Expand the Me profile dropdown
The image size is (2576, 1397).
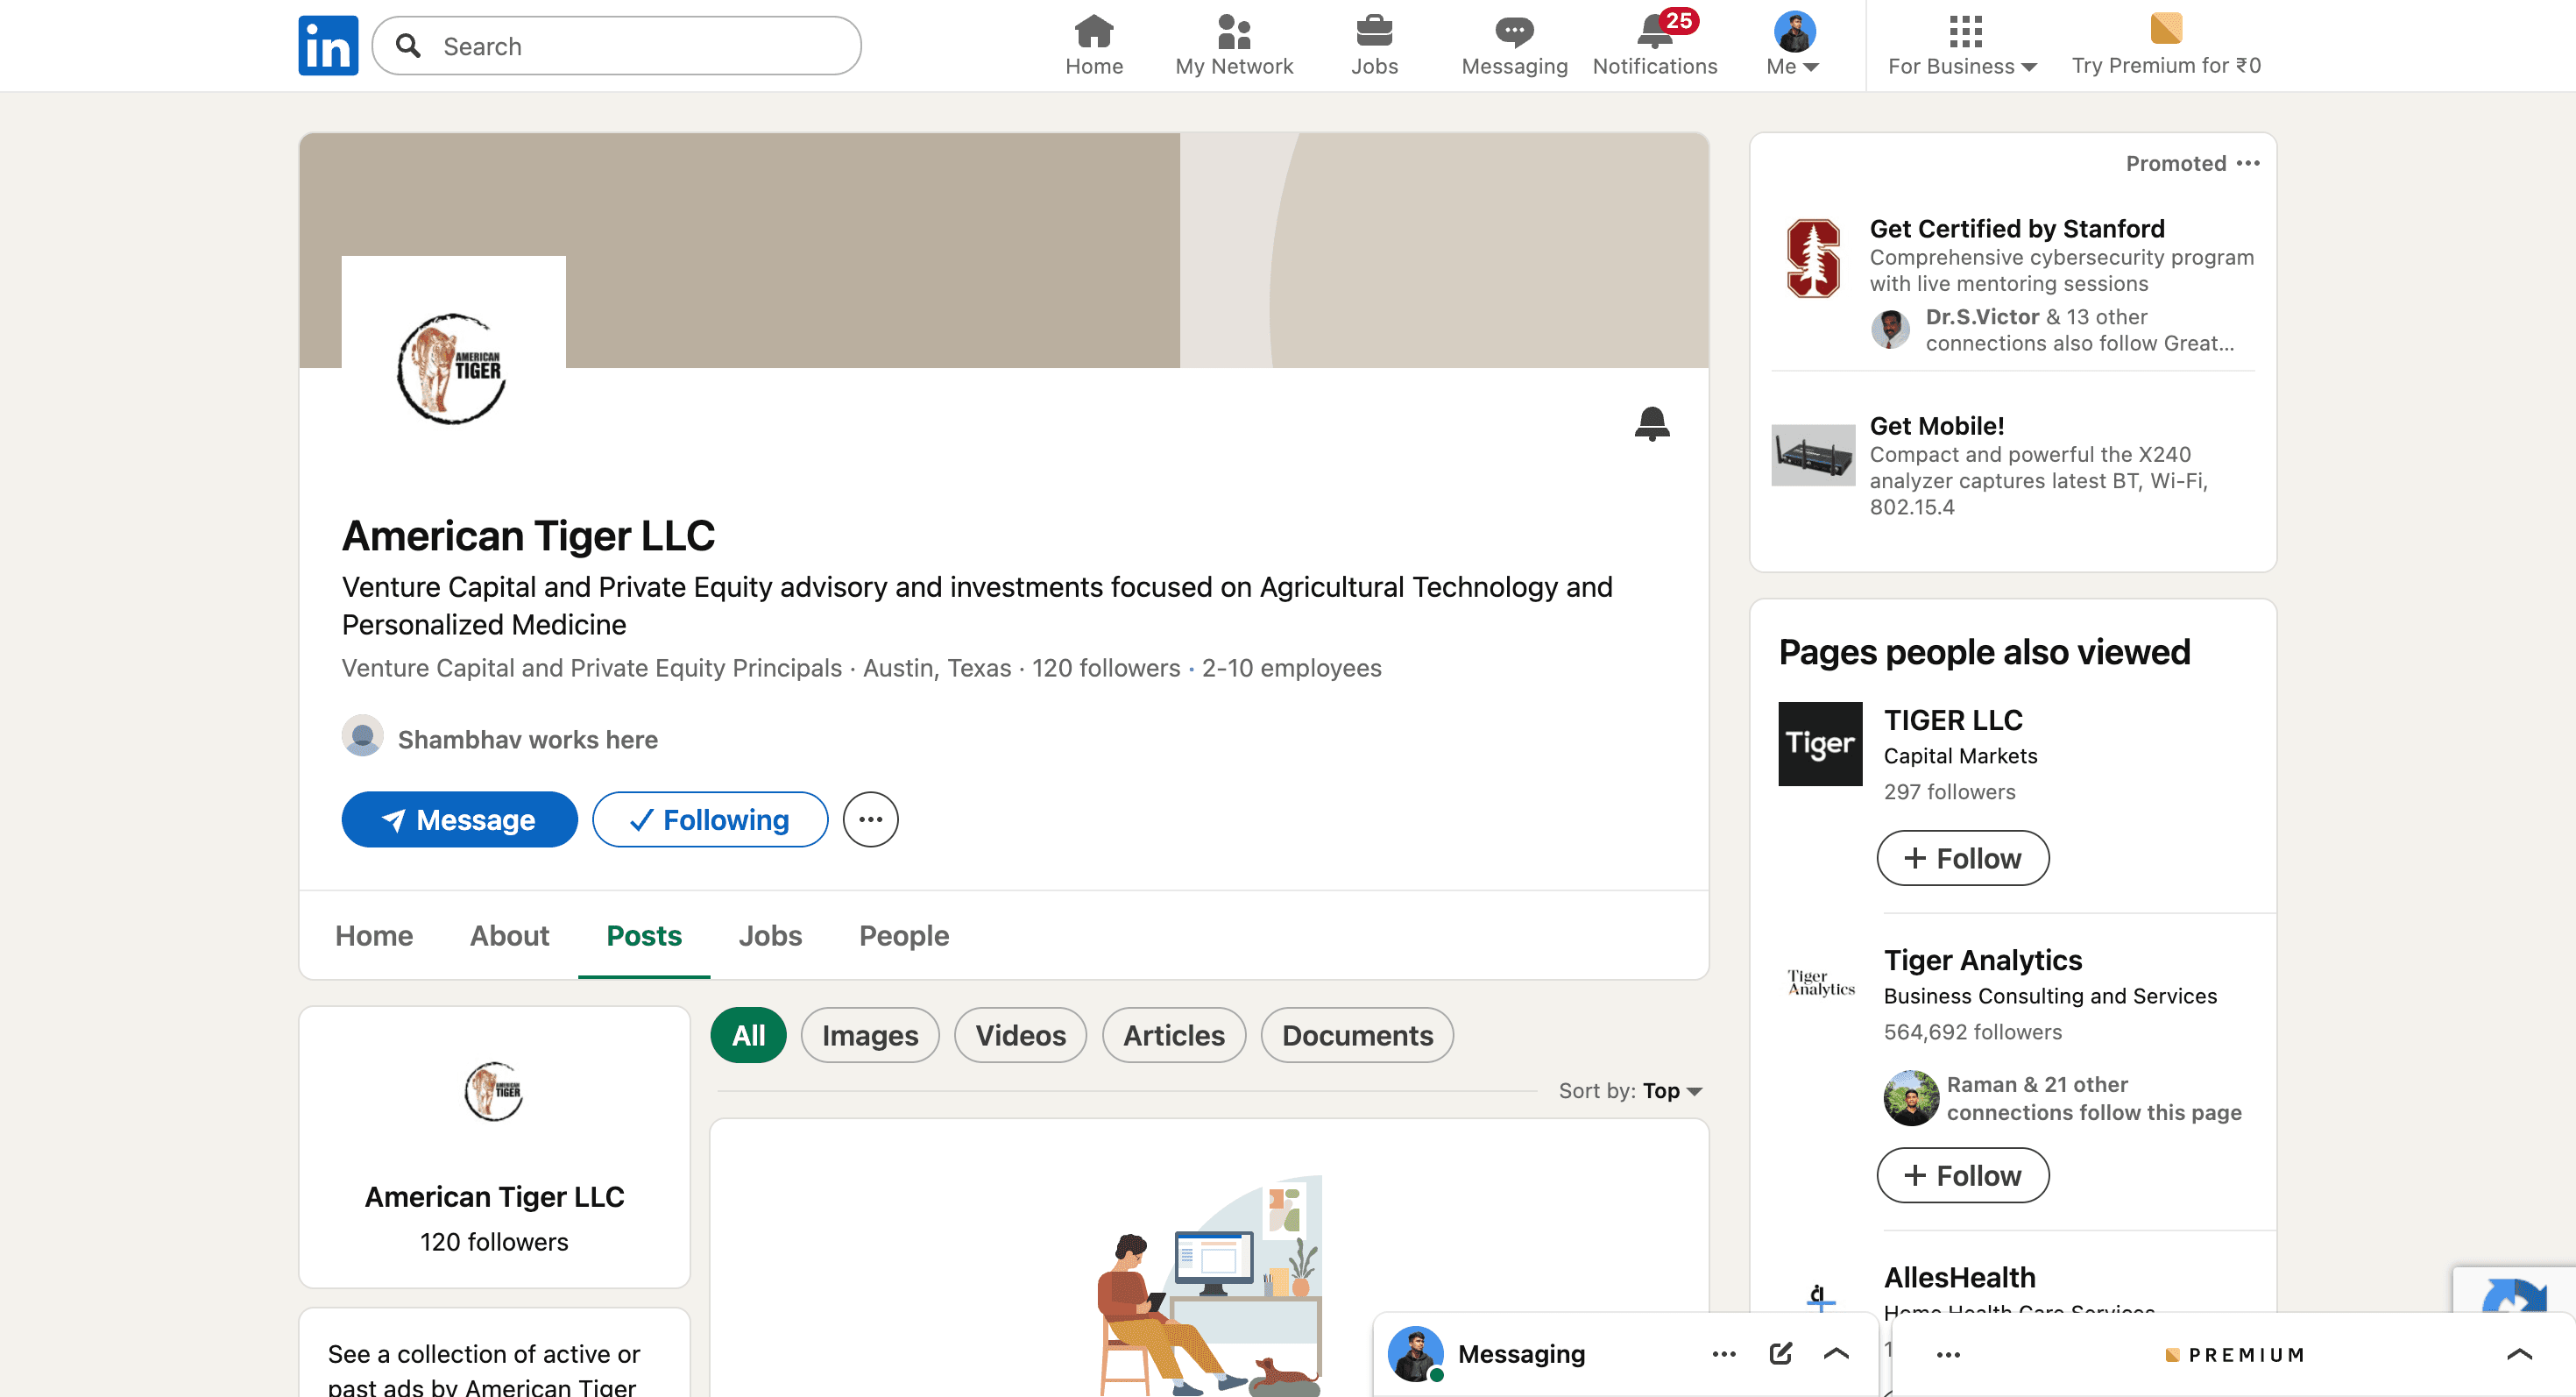[1793, 45]
